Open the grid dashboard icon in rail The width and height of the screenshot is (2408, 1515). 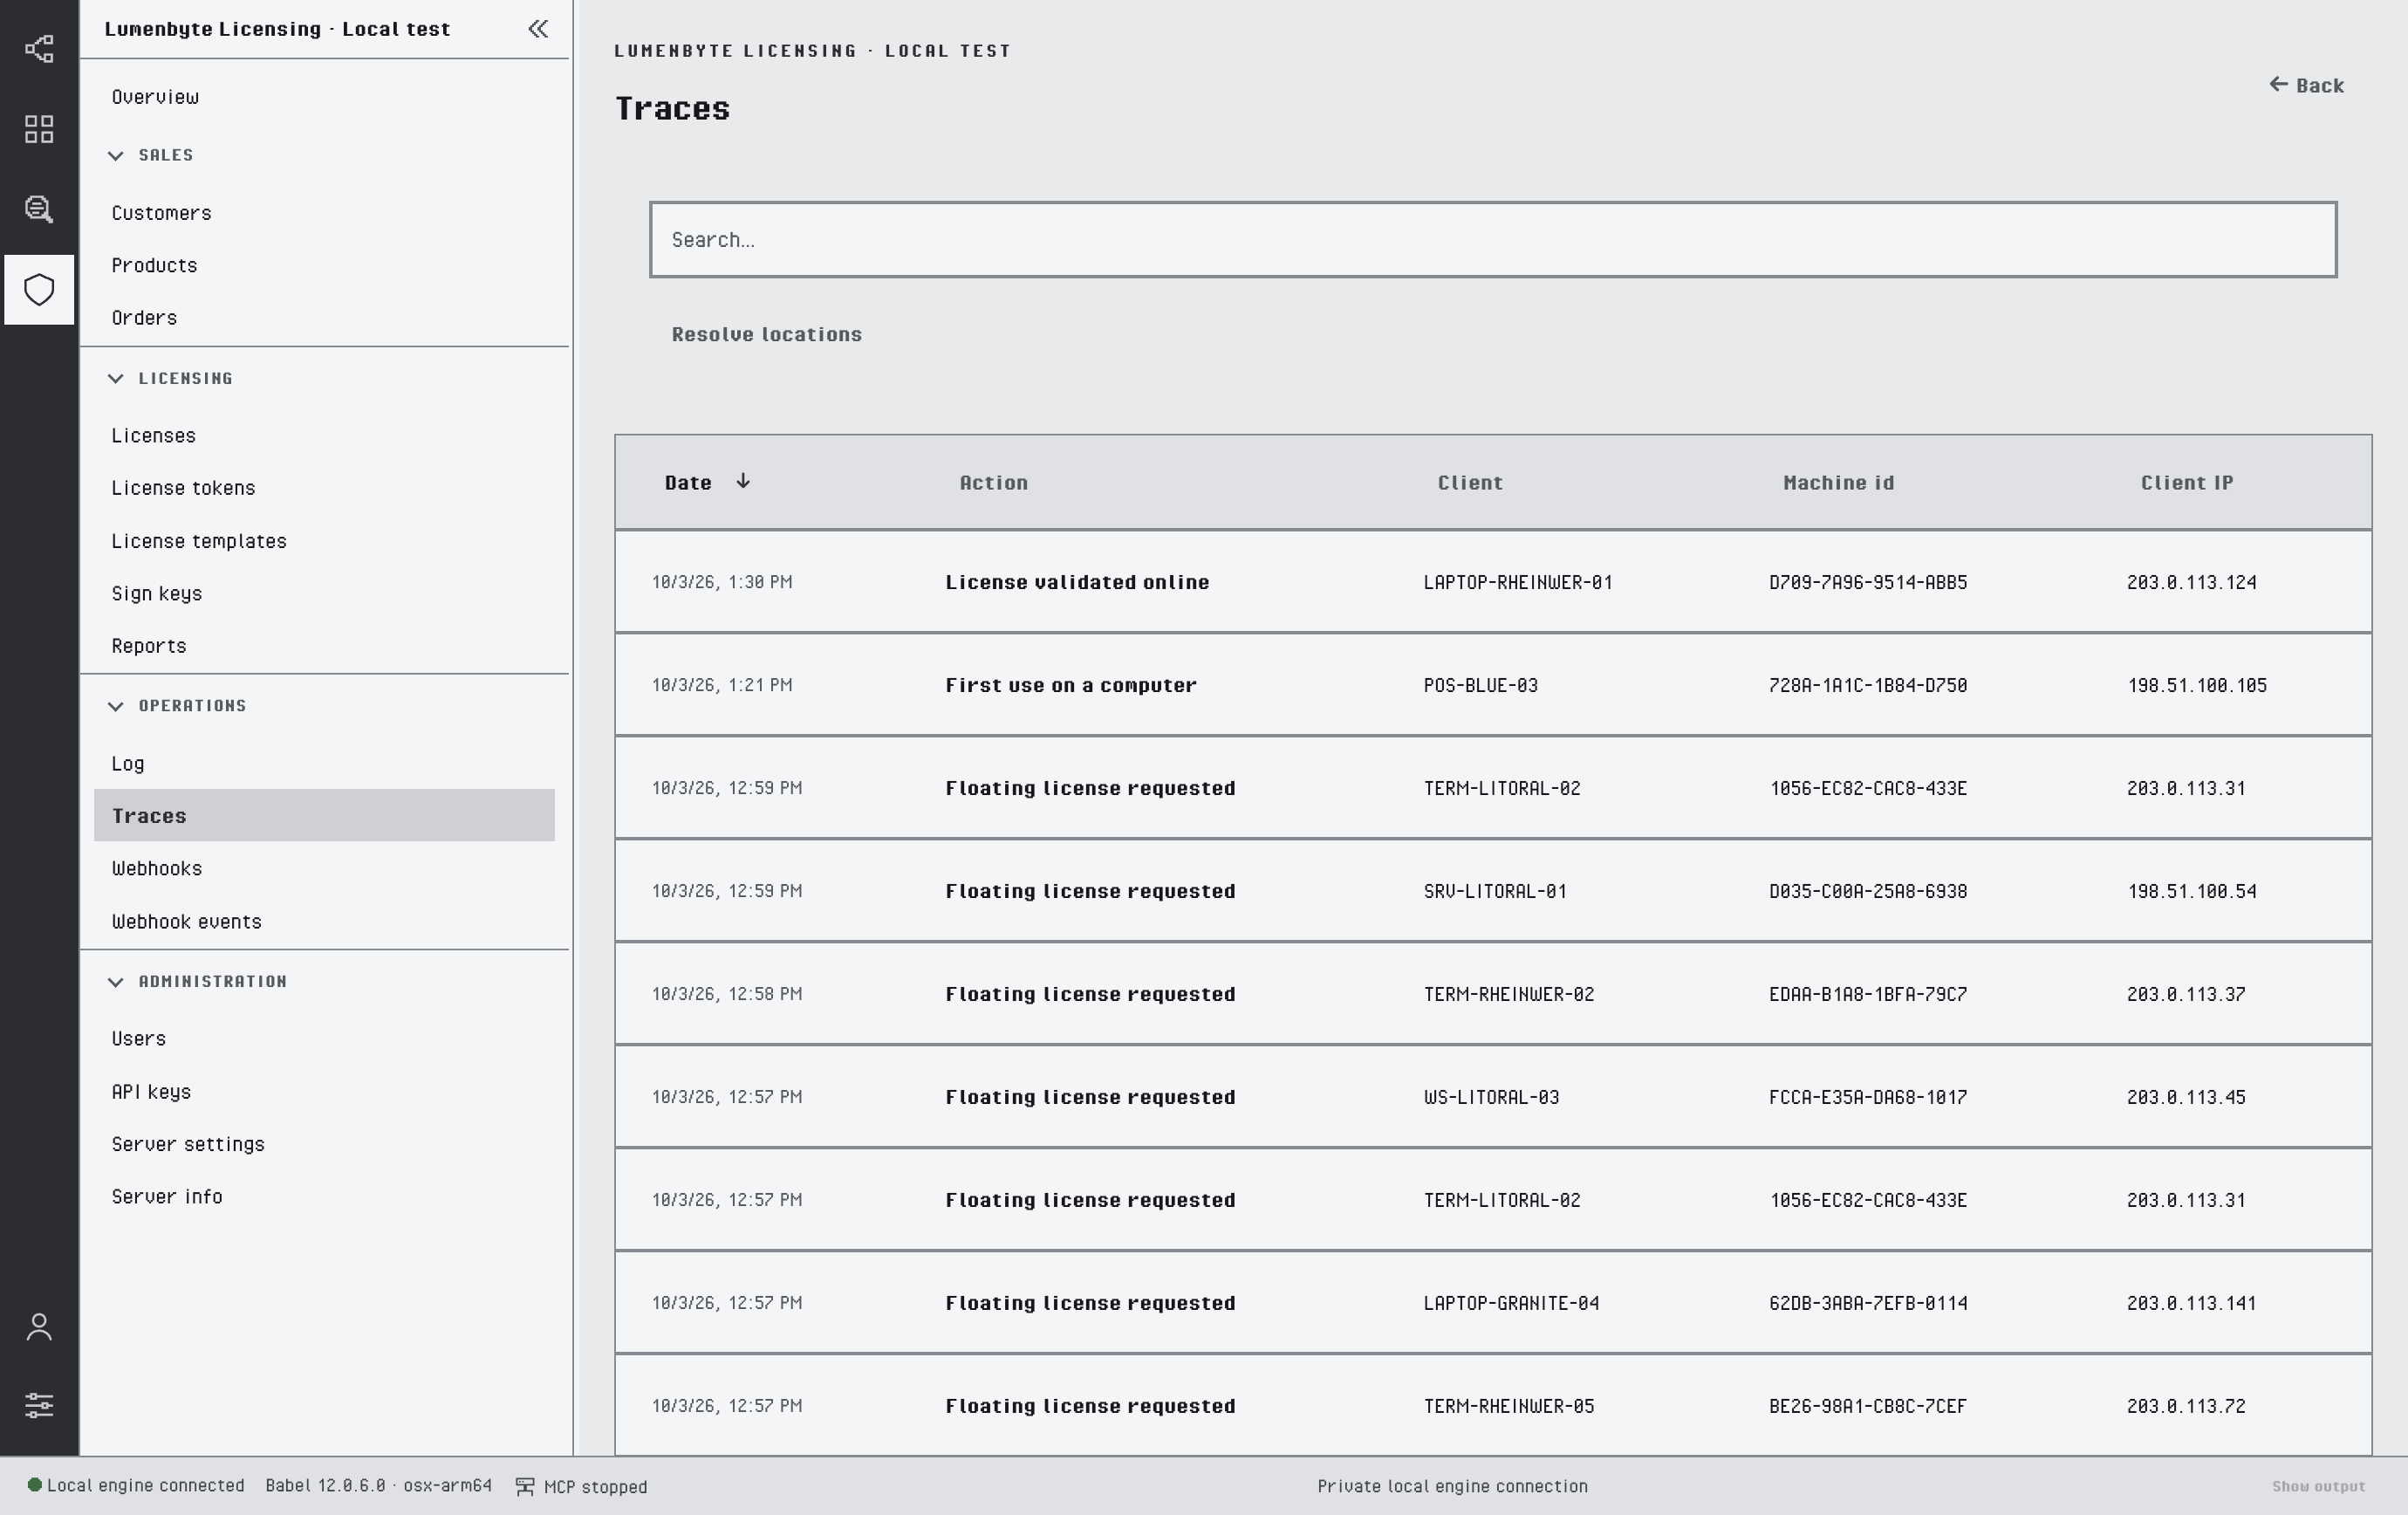click(39, 129)
